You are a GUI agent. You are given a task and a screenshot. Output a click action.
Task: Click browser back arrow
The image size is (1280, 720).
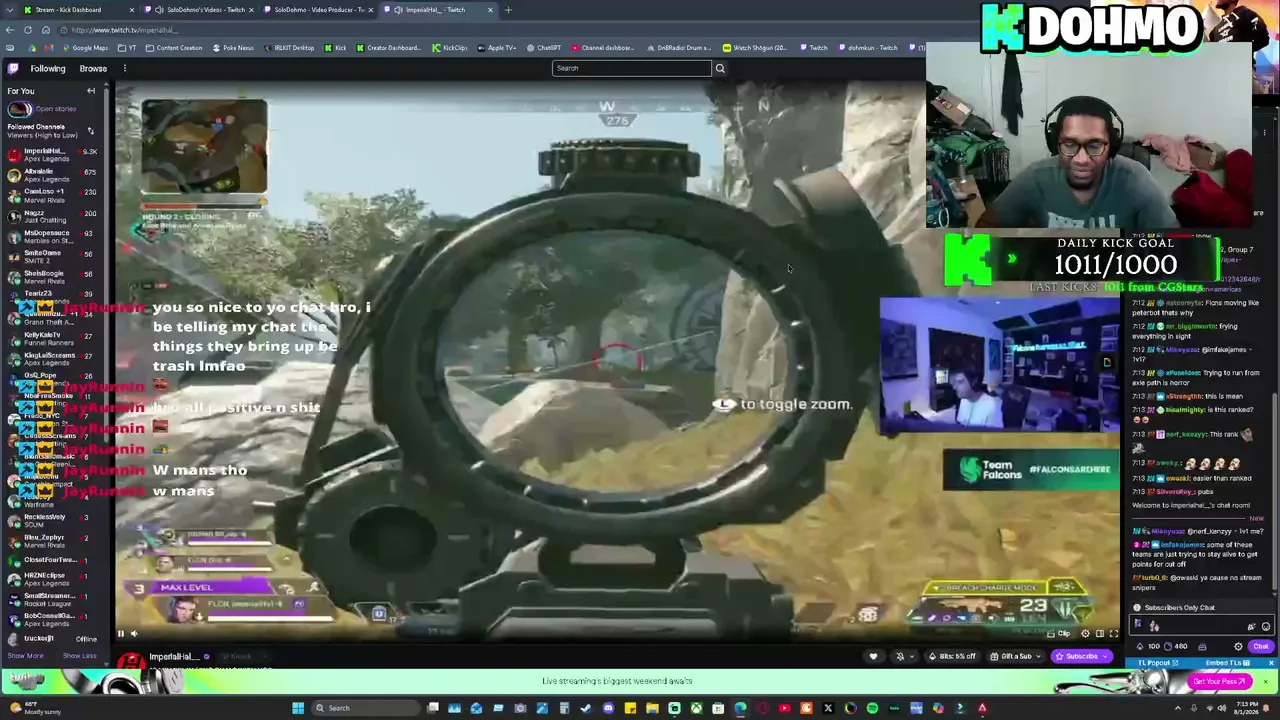click(10, 30)
